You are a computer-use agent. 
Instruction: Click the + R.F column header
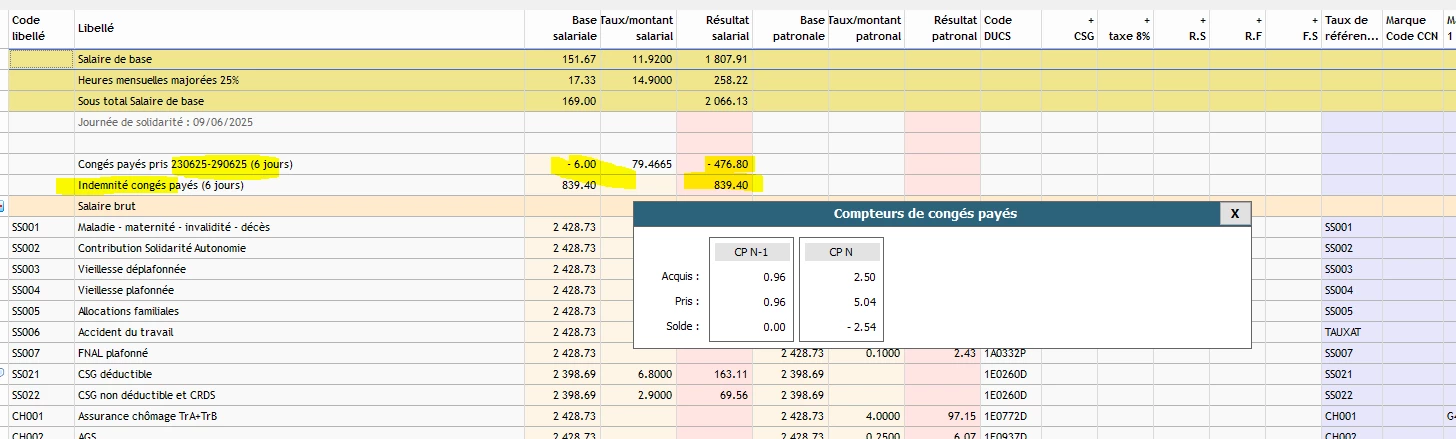click(1238, 27)
